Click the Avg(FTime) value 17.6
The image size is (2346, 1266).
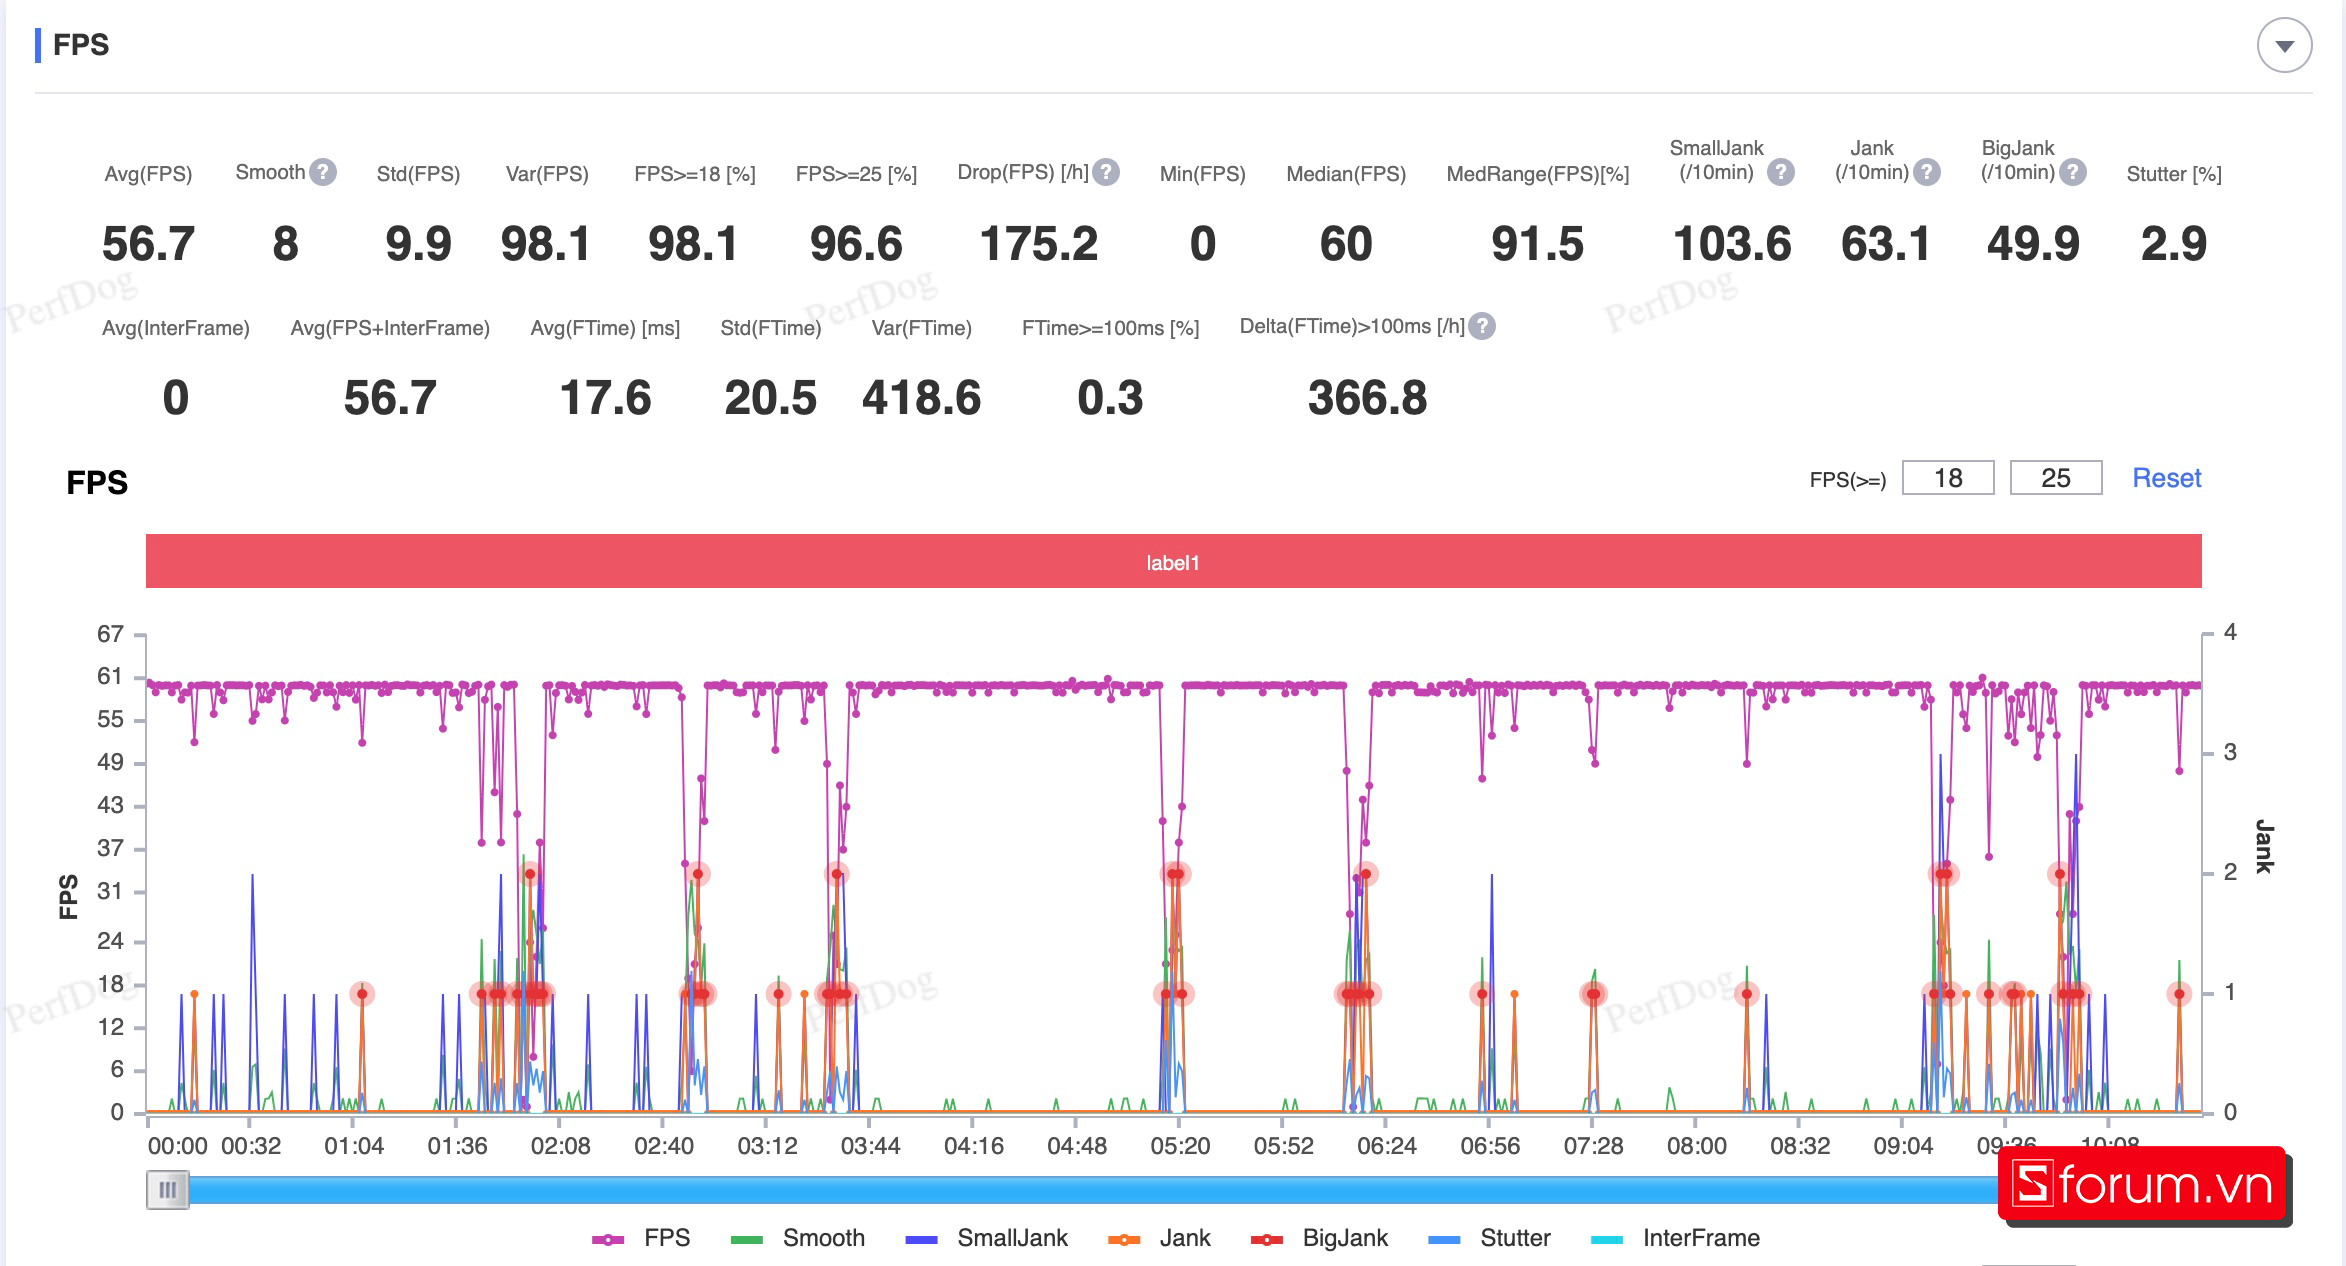(x=605, y=398)
